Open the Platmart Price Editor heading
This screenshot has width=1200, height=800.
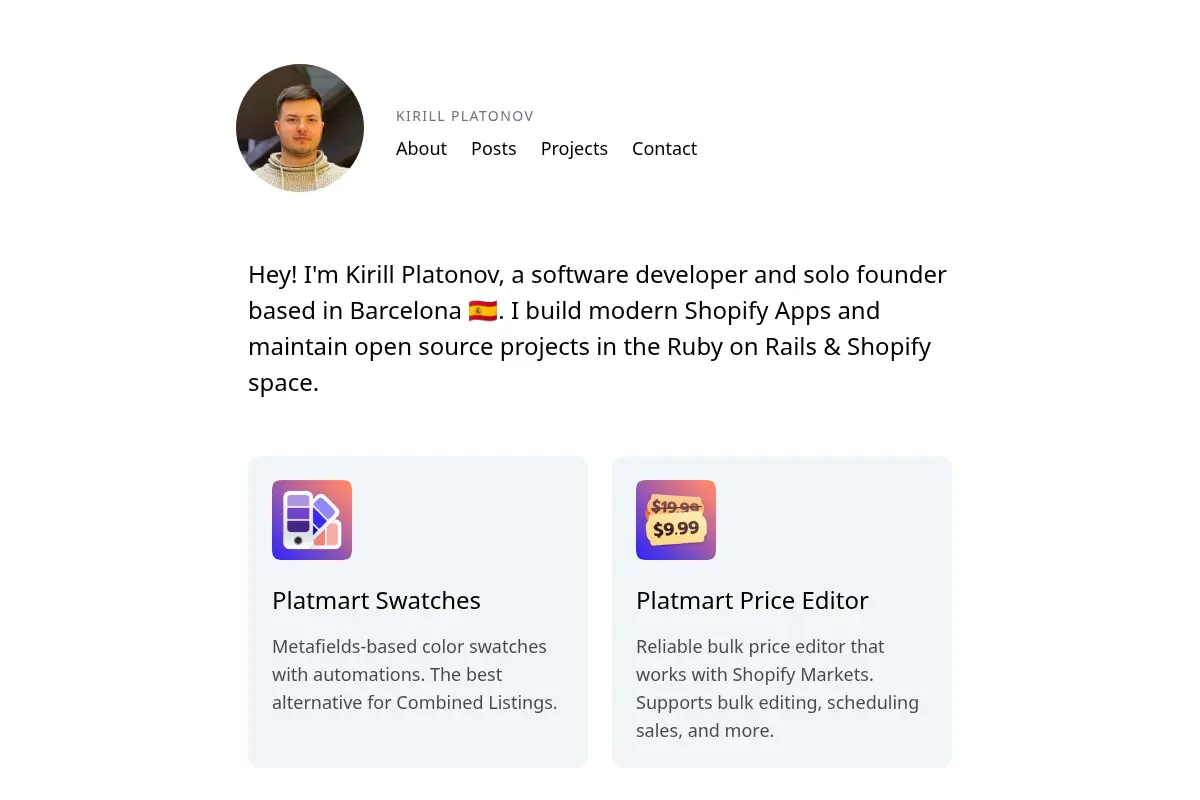(x=752, y=600)
